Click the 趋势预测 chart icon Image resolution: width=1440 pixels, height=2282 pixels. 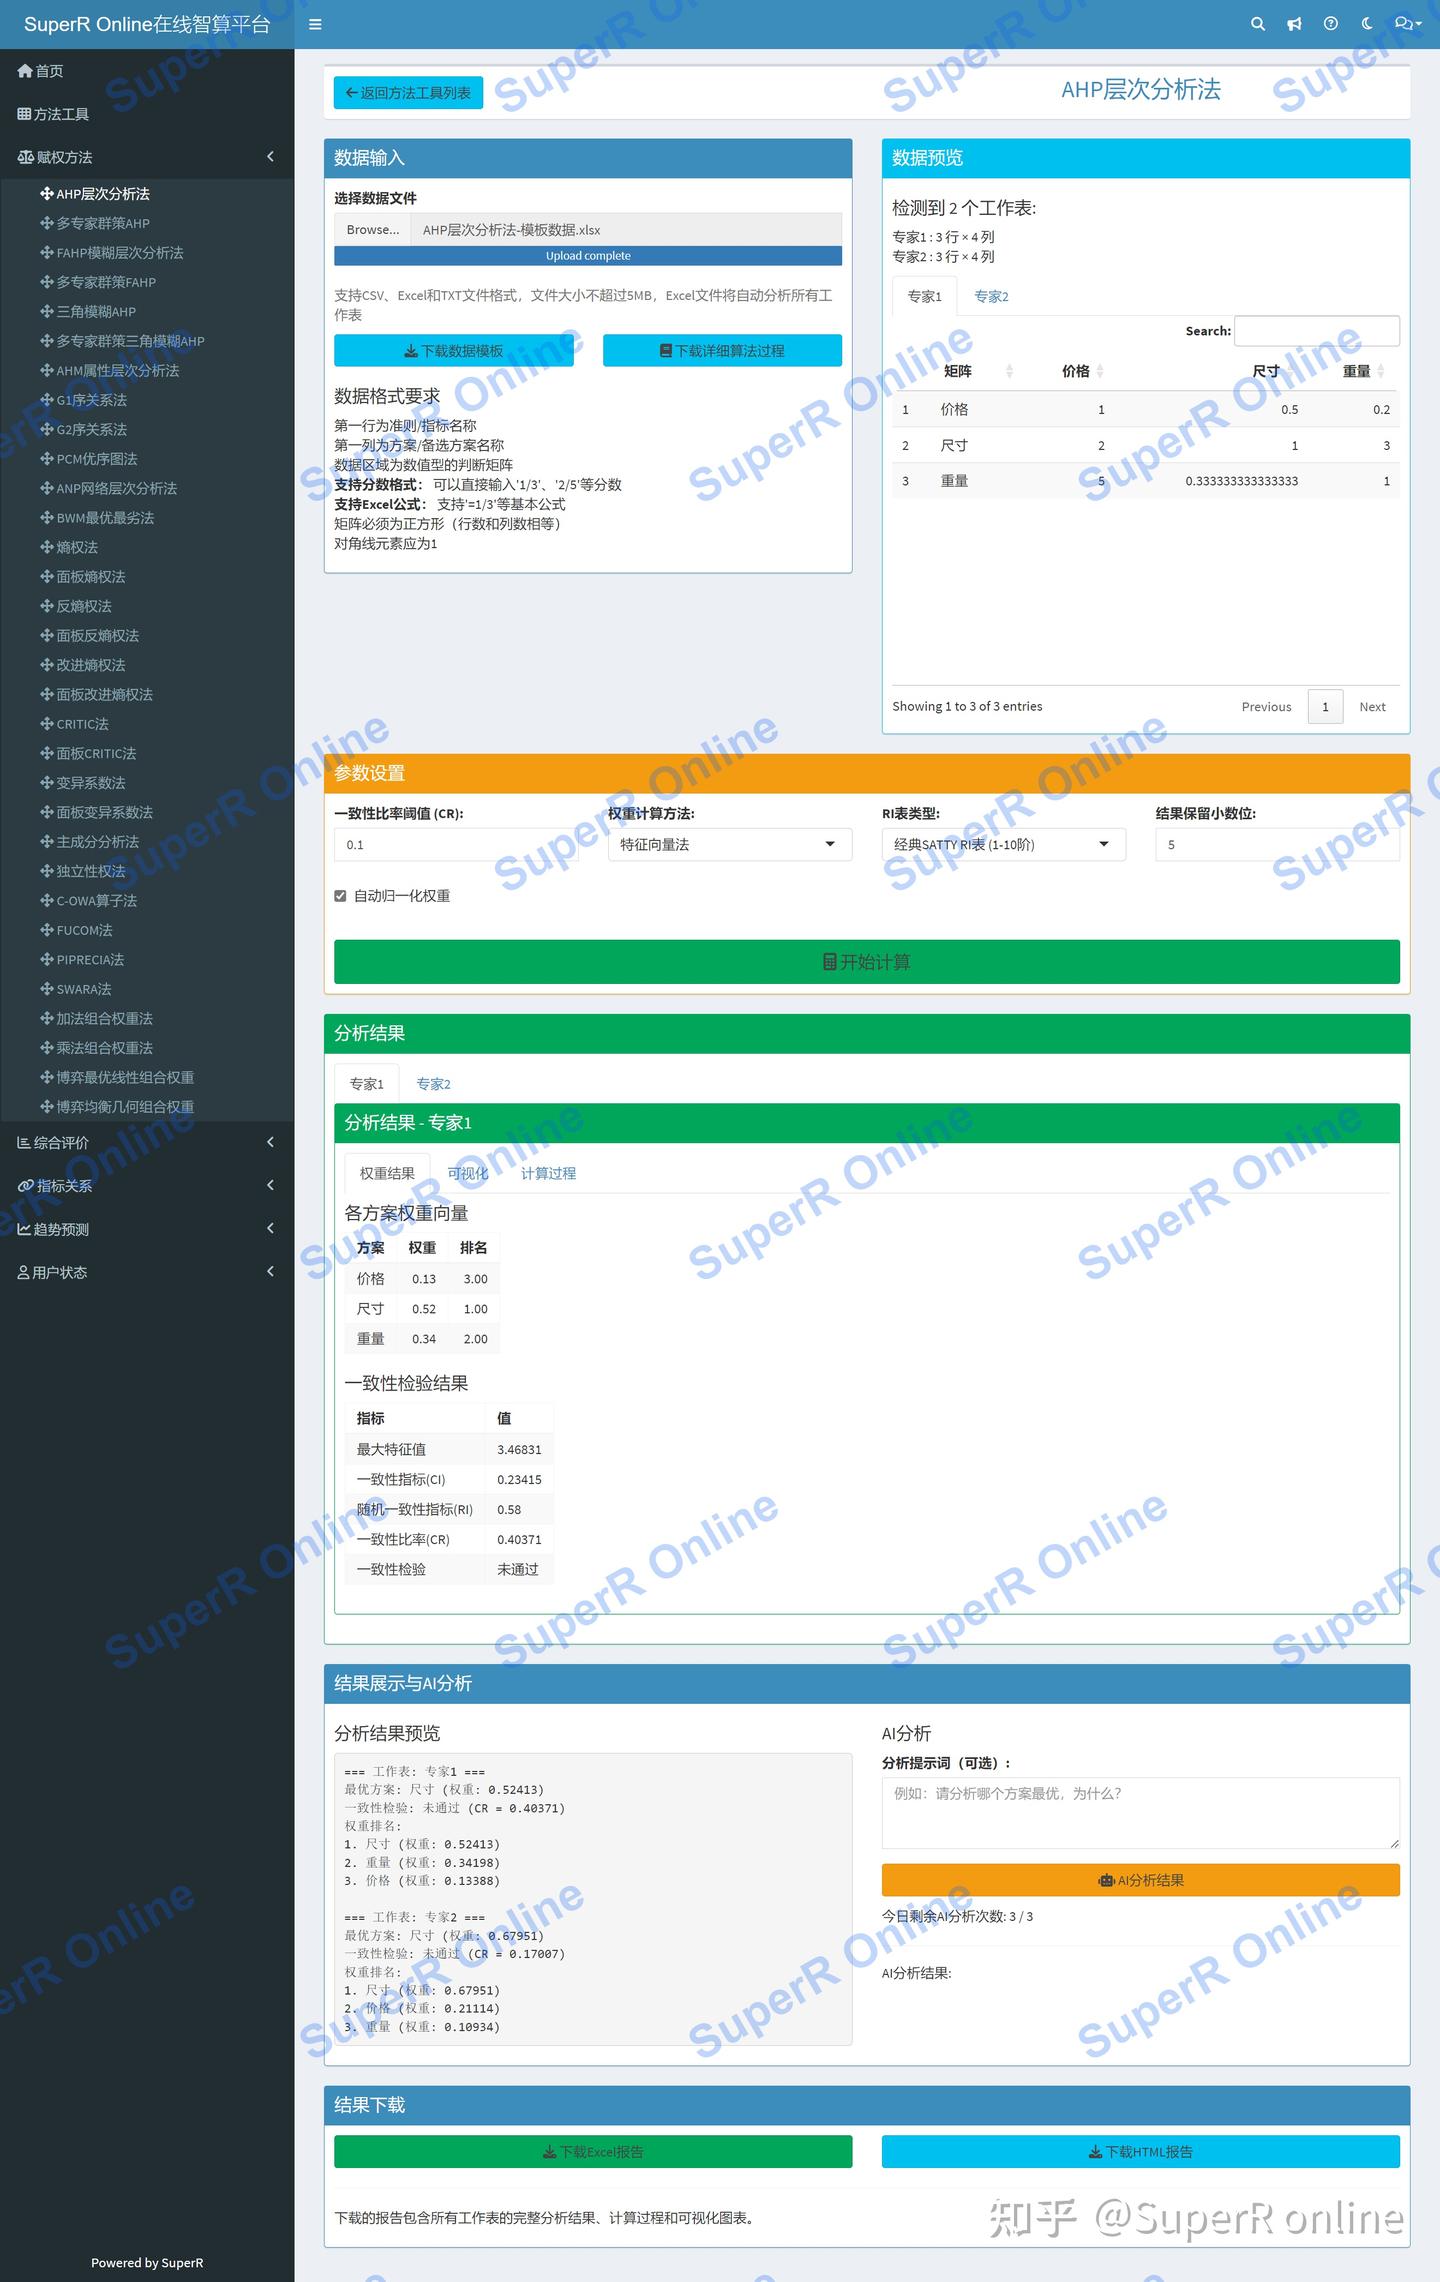click(x=24, y=1228)
